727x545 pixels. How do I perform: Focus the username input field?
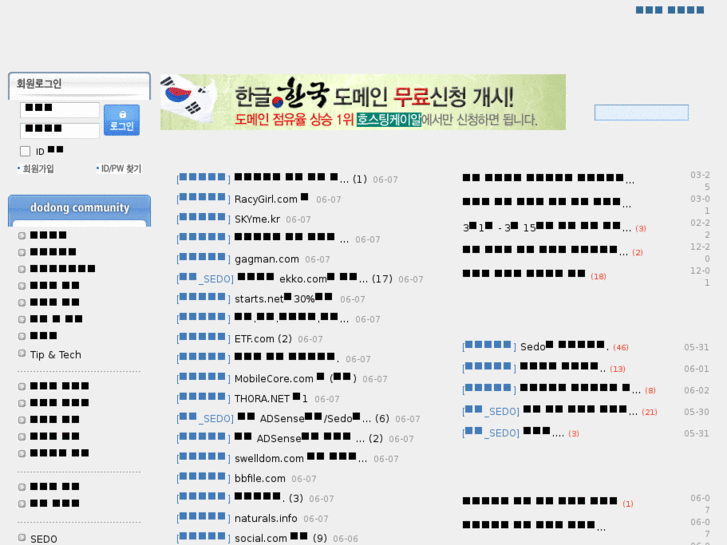tap(60, 110)
